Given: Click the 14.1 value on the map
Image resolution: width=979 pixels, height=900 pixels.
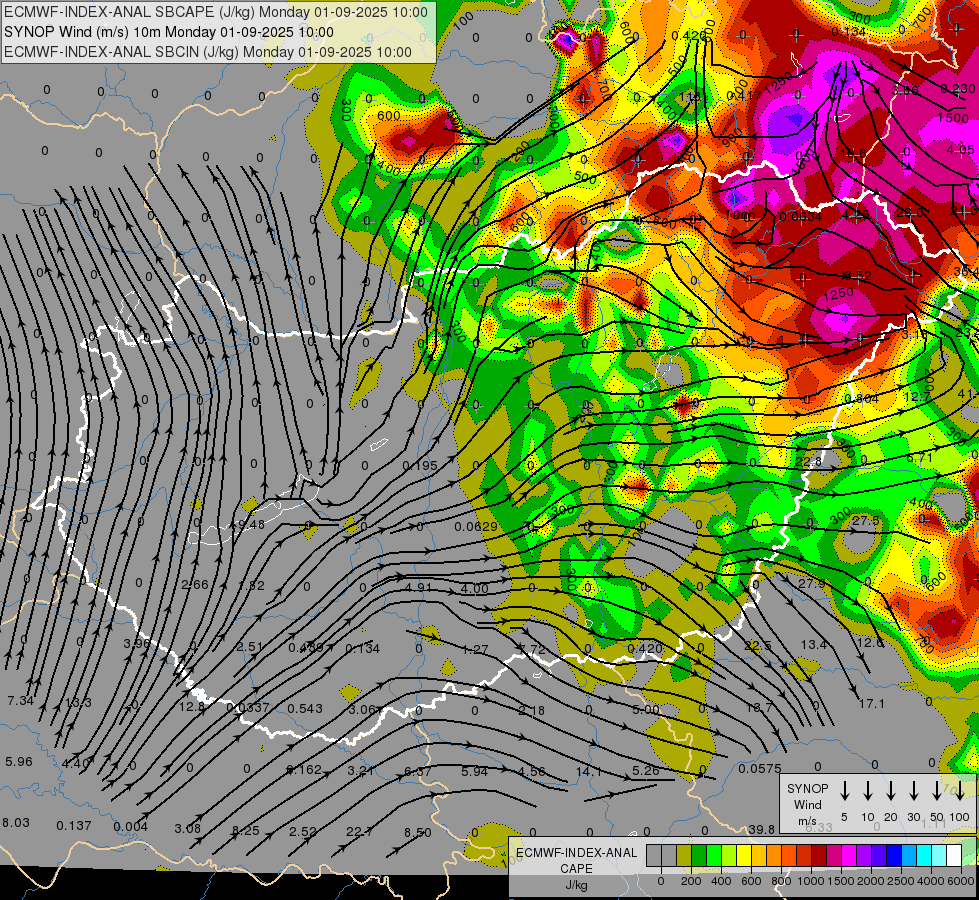Looking at the screenshot, I should (x=588, y=772).
